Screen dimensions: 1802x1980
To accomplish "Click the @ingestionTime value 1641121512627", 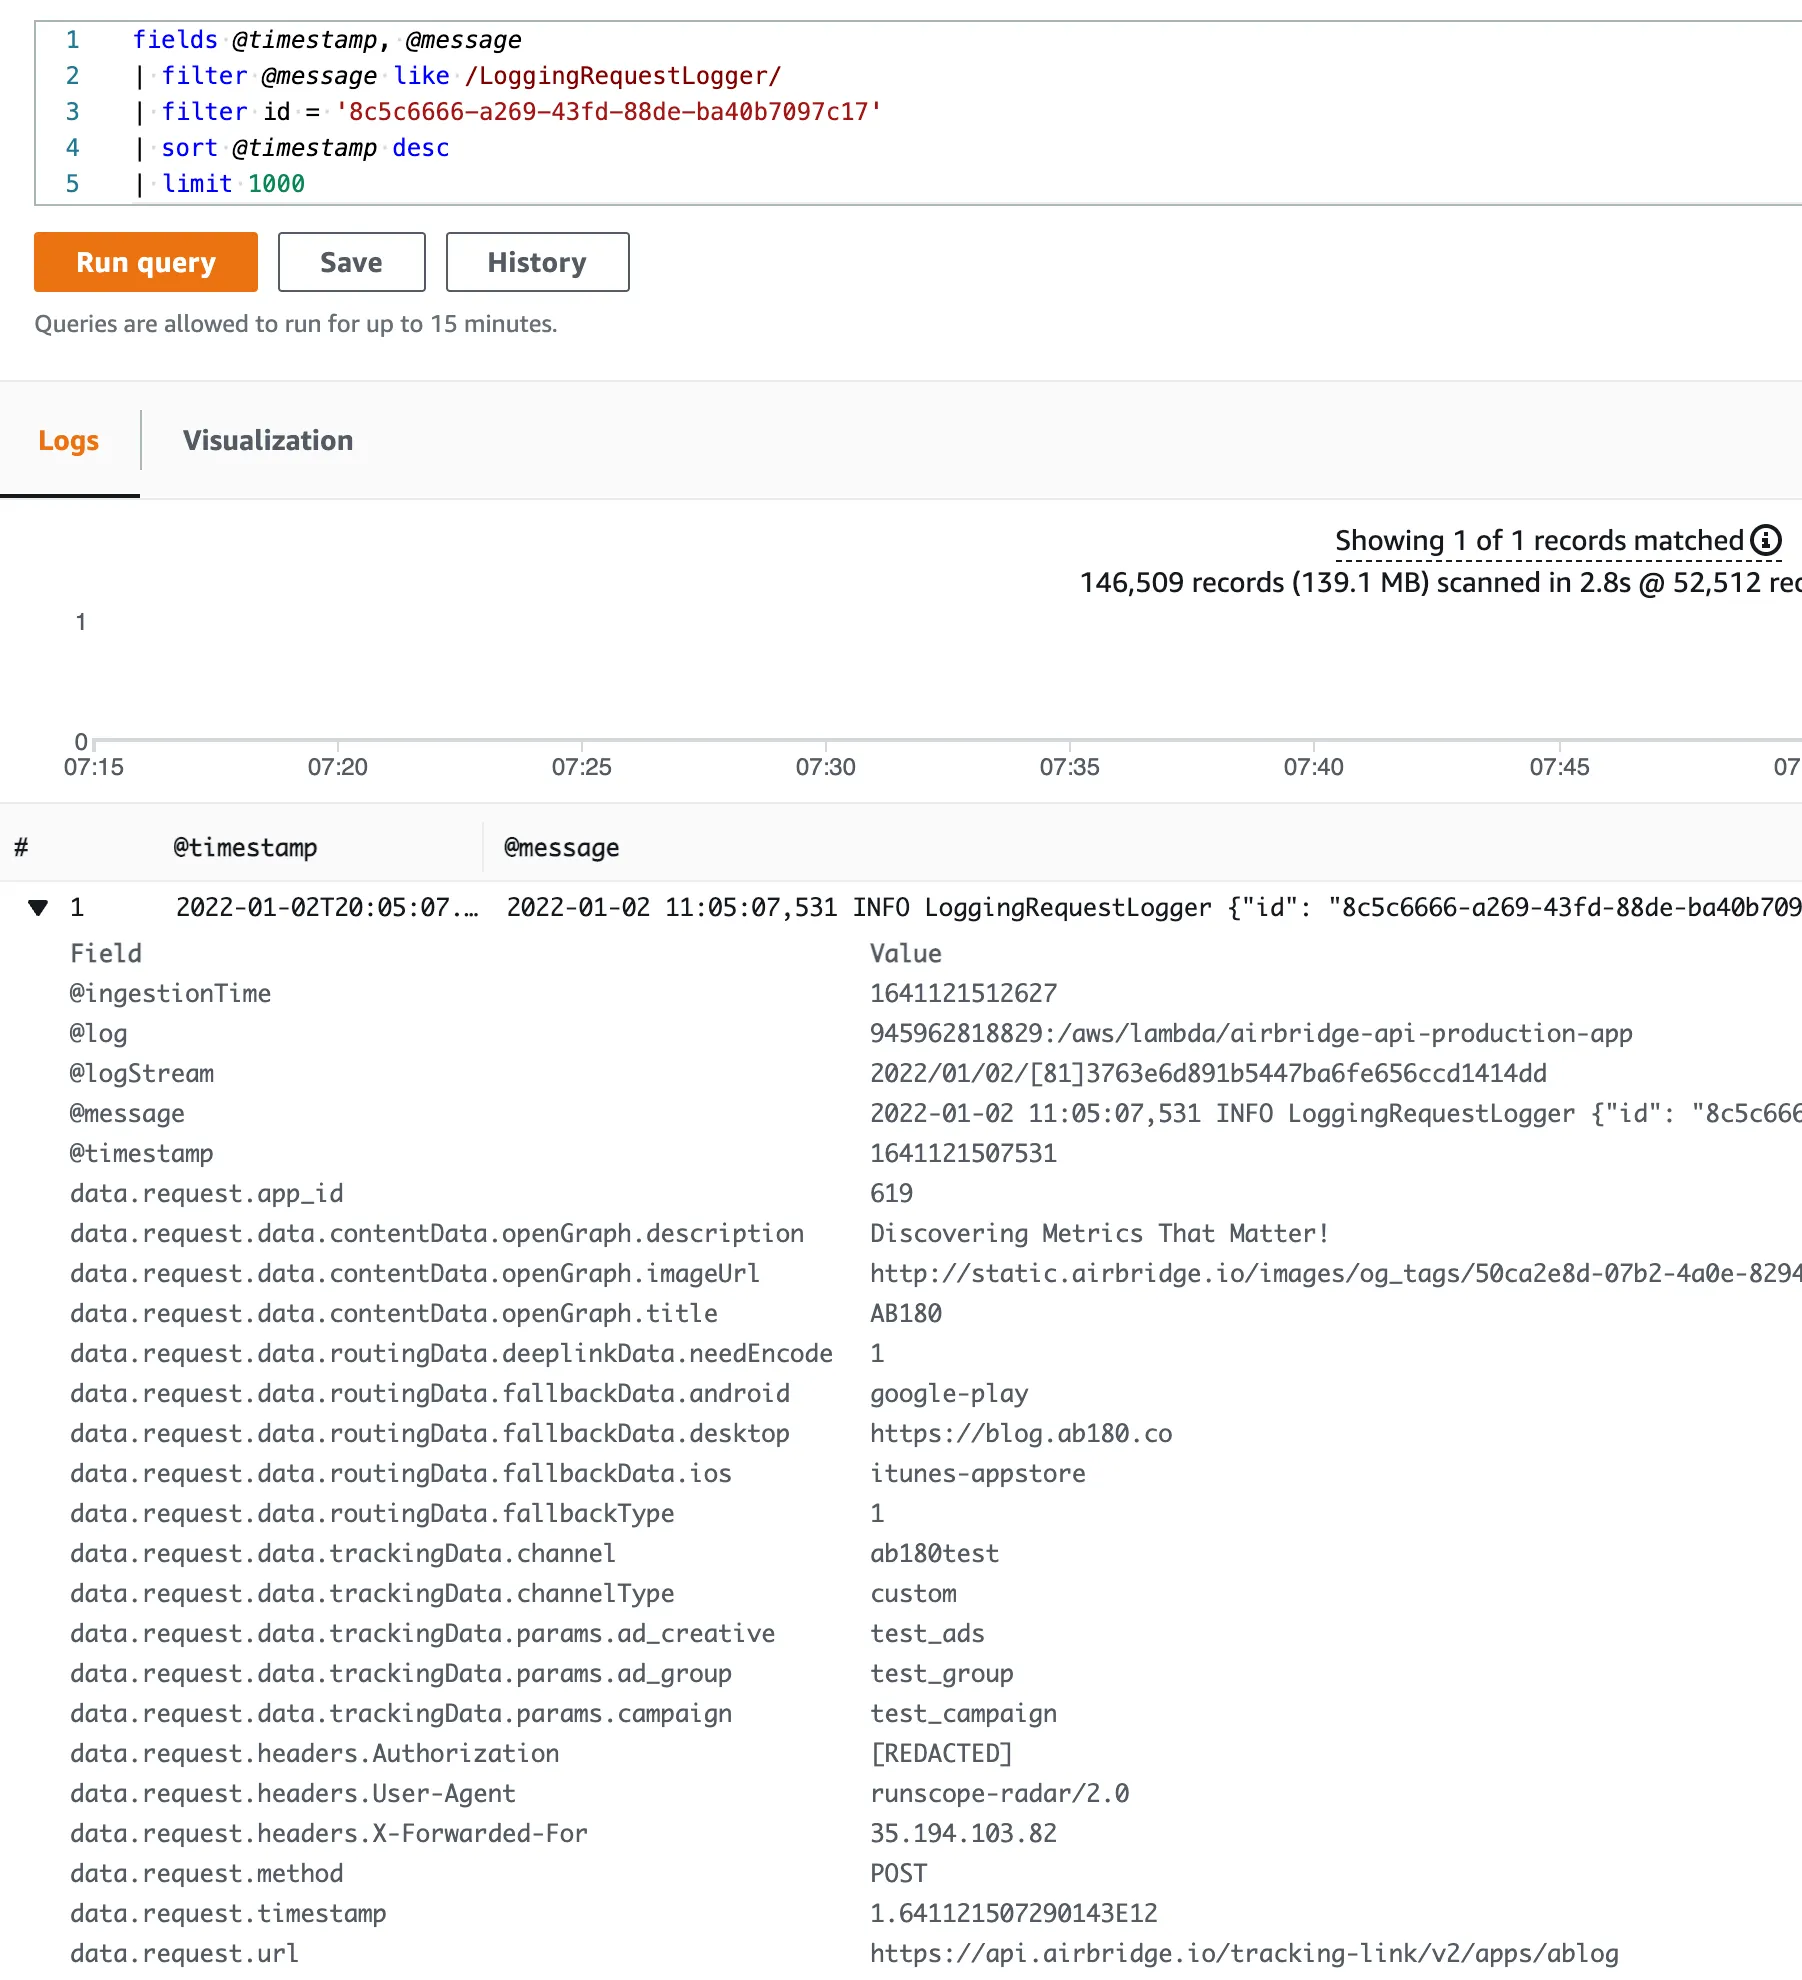I will click(963, 993).
